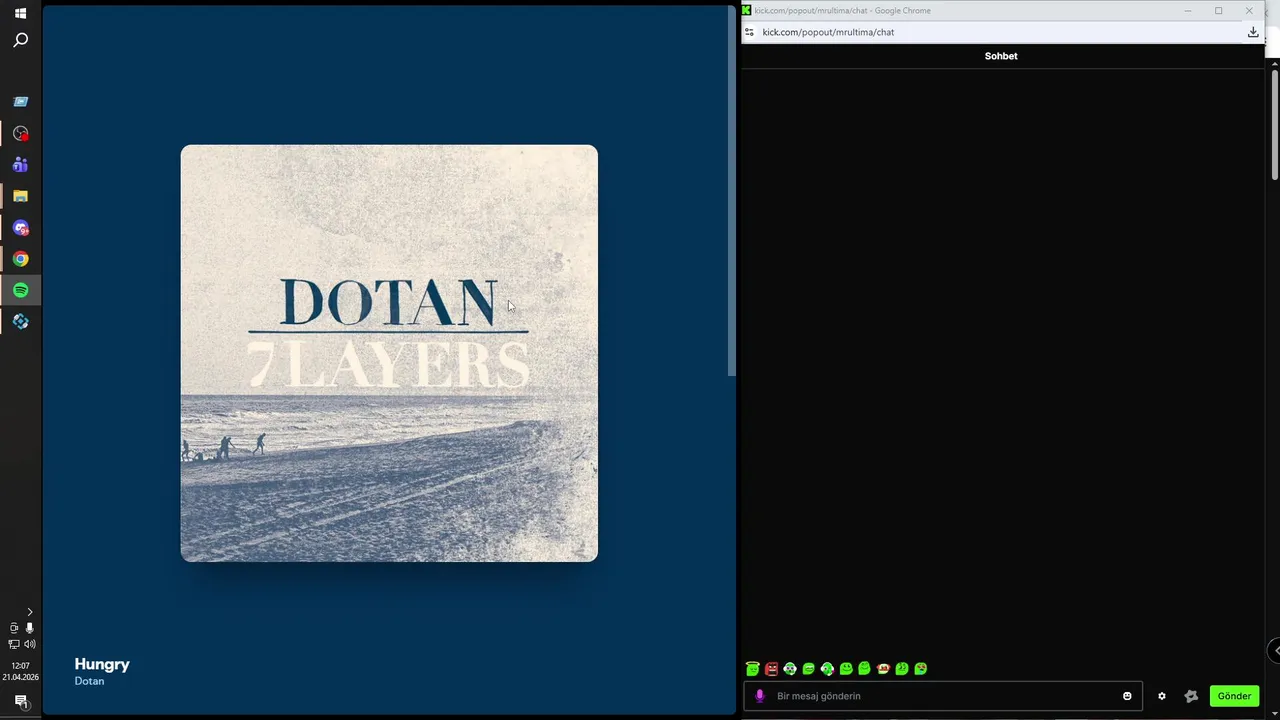The image size is (1280, 720).
Task: Switch to Google Chrome from the taskbar
Action: (20, 259)
